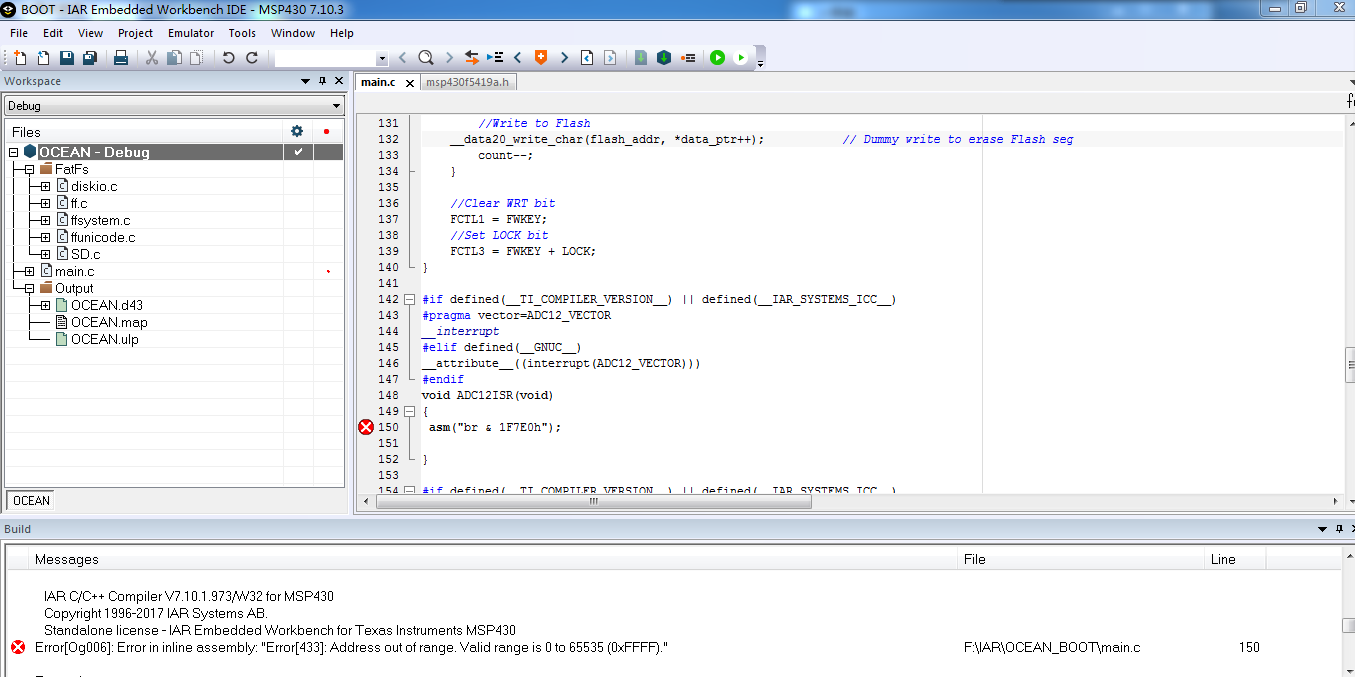Screen dimensions: 1355x677
Task: Select the OCEAN workspace tab
Action: [x=31, y=501]
